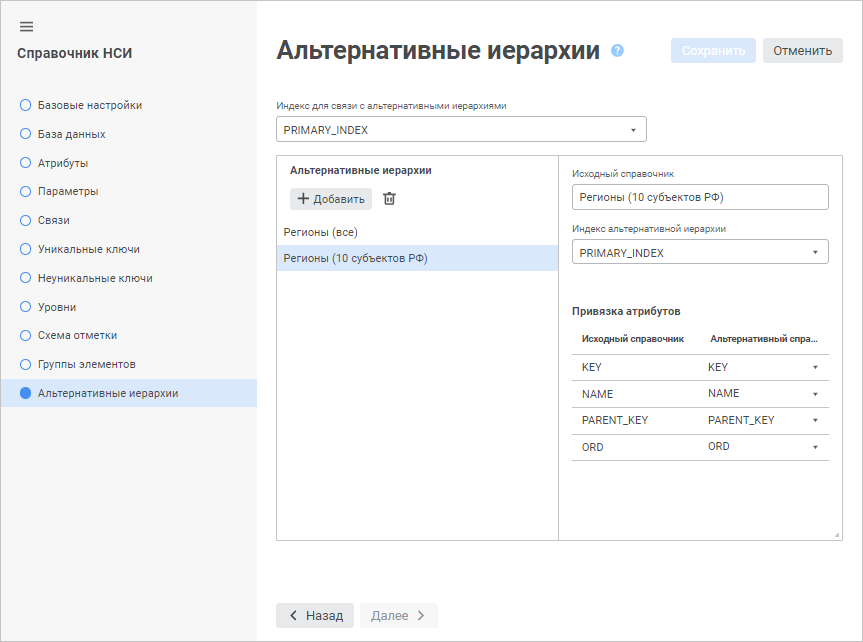Go back with the Назад button
863x642 pixels.
[x=315, y=615]
